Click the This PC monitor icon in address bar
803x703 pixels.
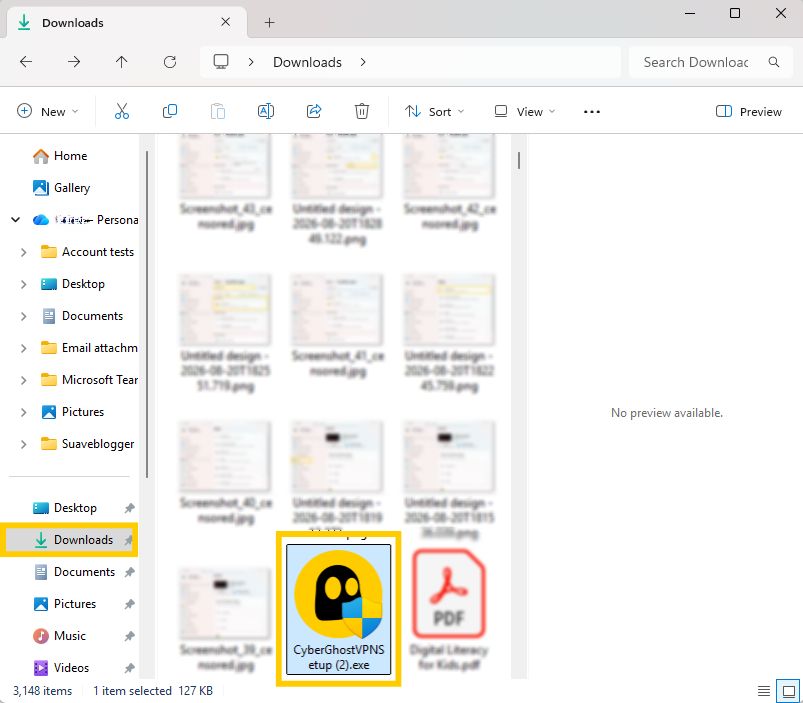221,62
